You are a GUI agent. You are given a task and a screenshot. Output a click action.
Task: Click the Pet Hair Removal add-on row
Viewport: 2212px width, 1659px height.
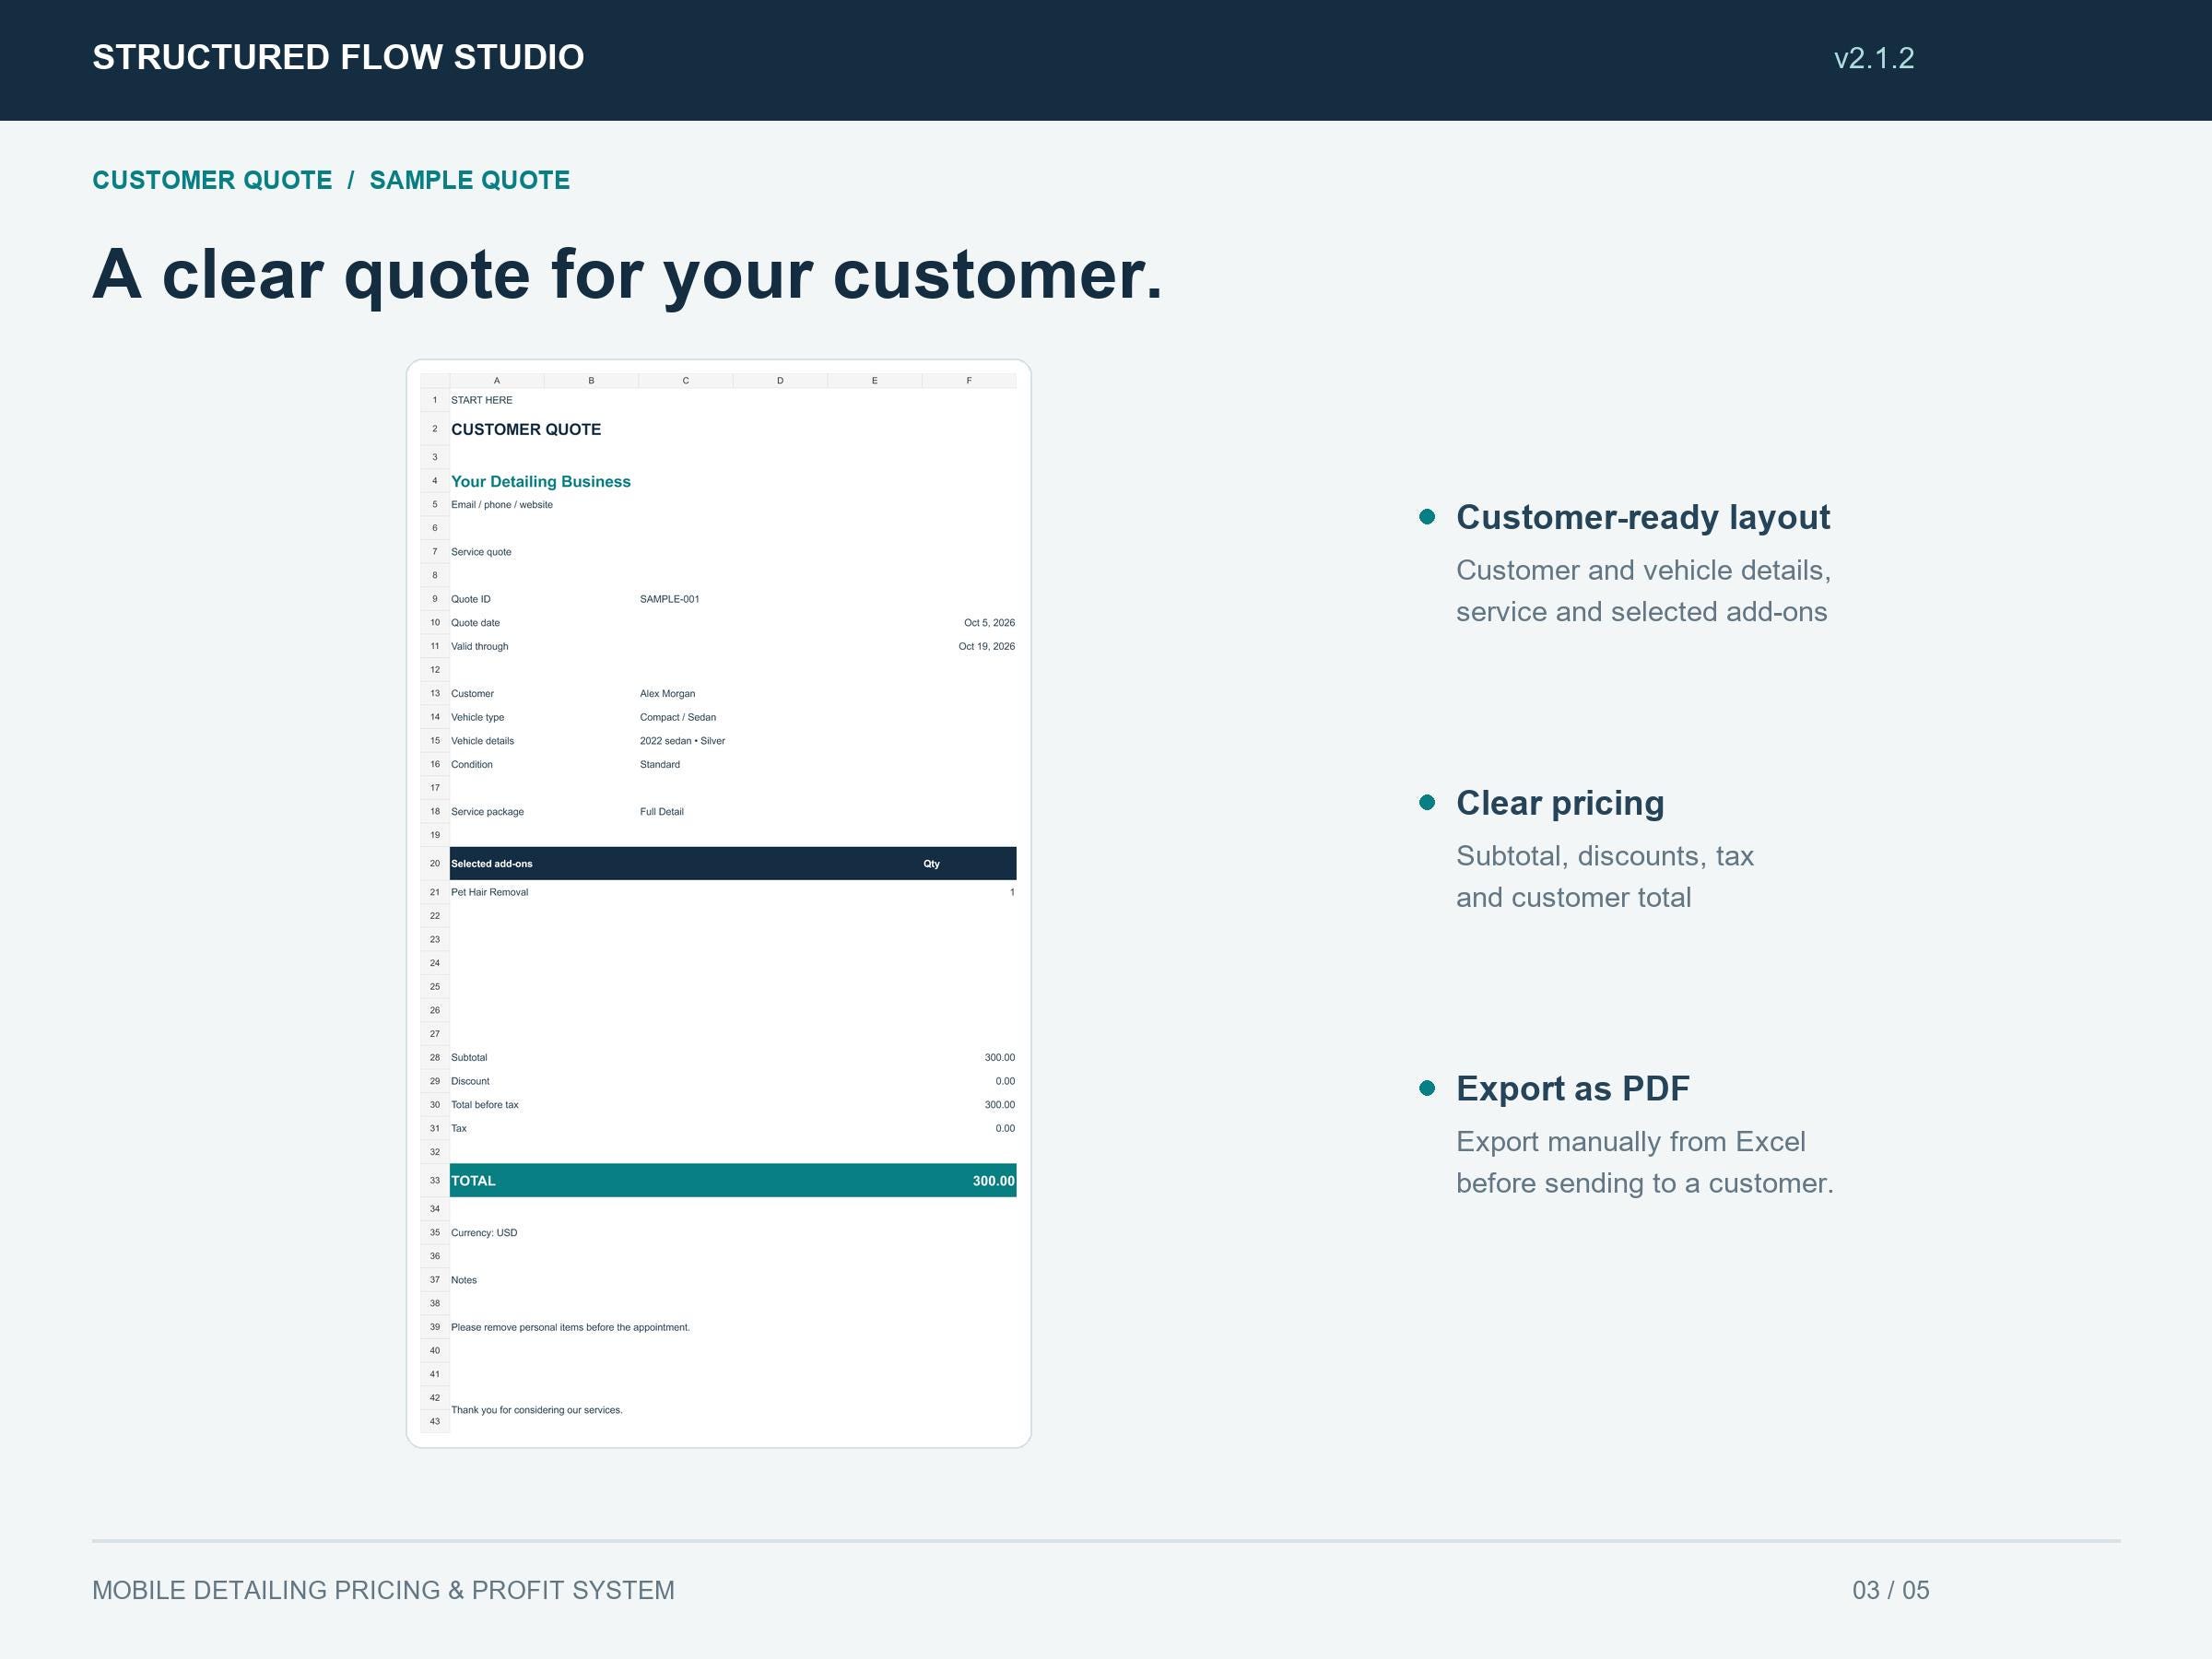(733, 892)
